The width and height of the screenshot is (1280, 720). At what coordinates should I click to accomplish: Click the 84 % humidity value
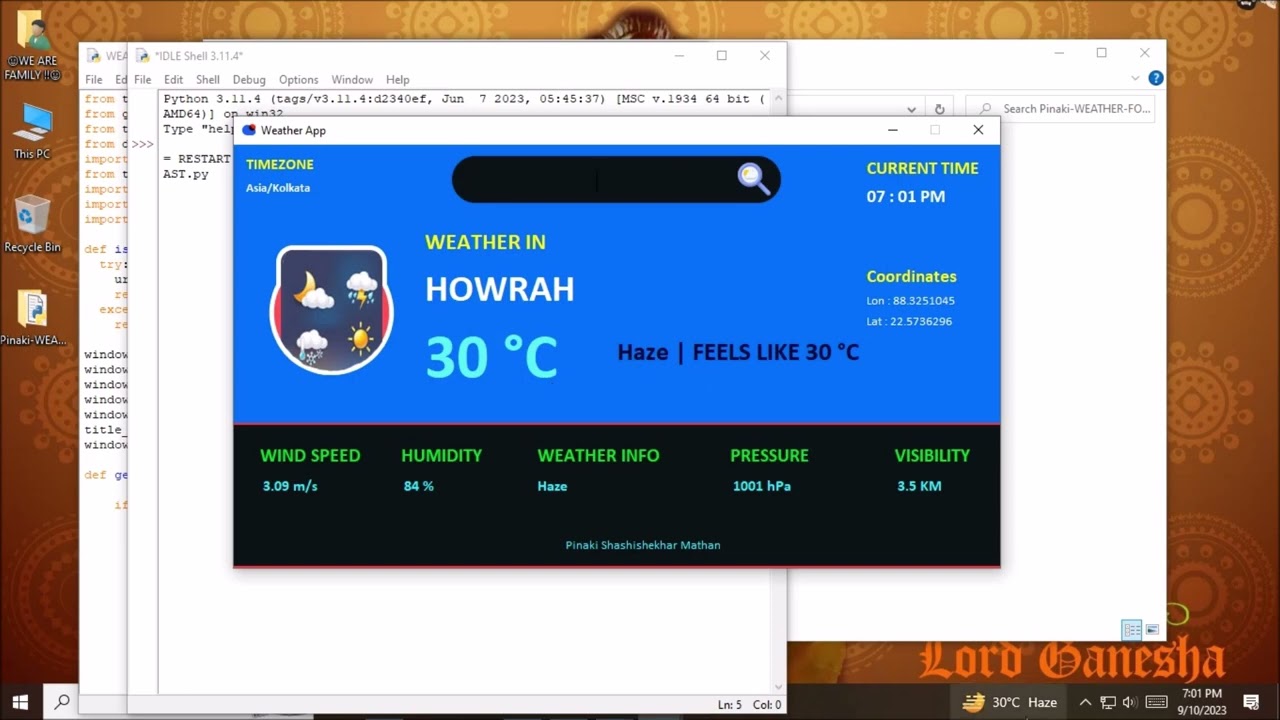click(419, 486)
